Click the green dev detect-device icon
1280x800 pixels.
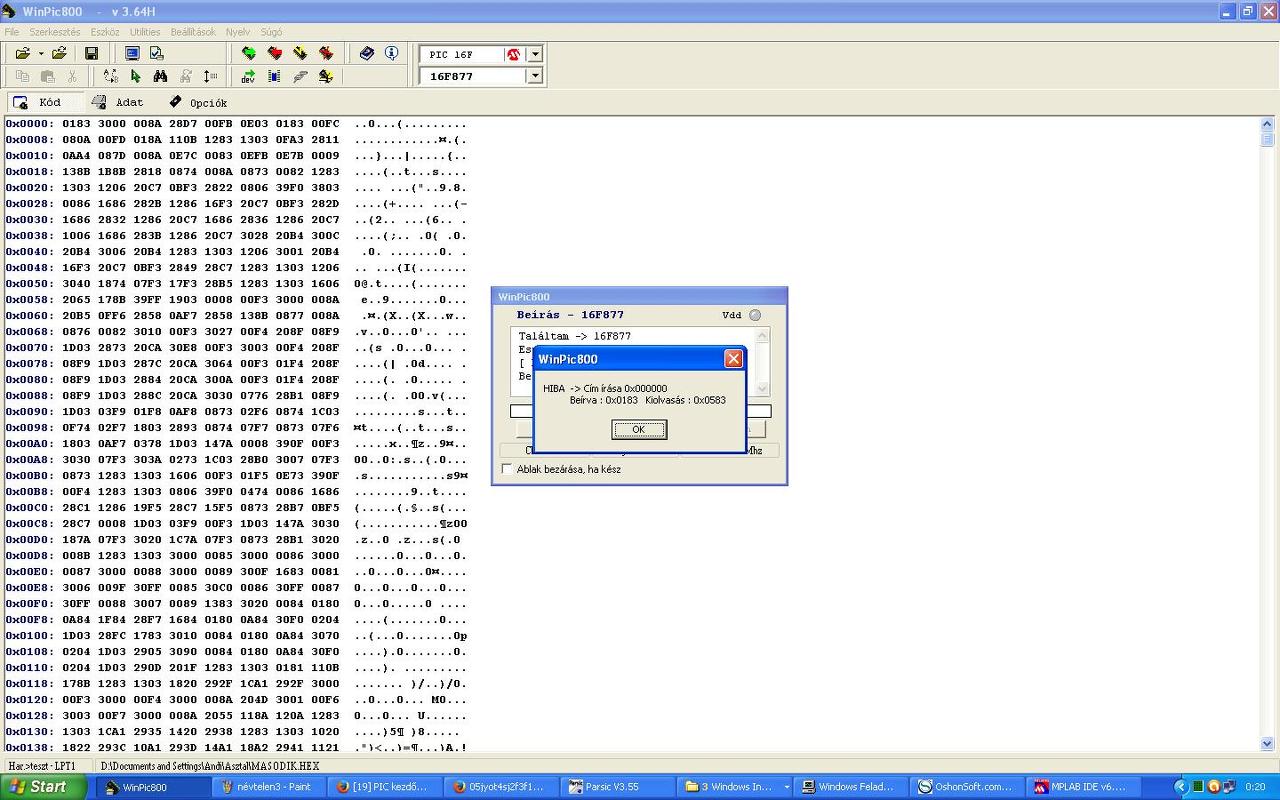coord(249,76)
